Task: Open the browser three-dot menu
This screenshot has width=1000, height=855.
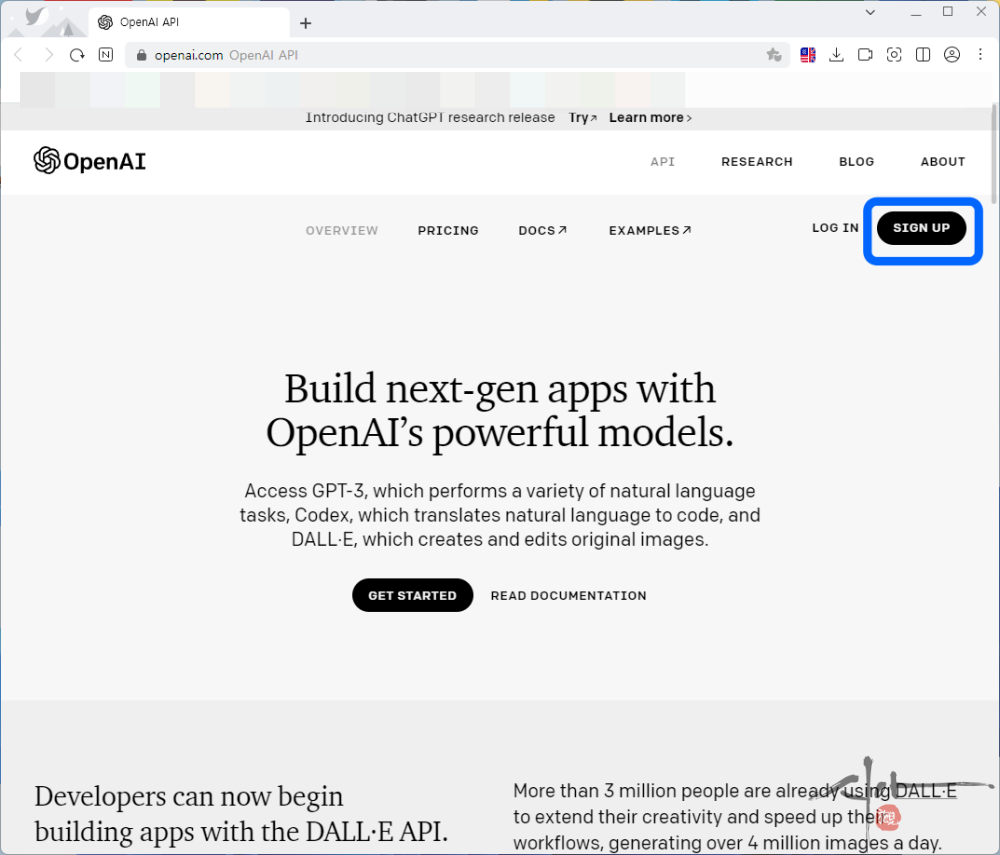Action: [980, 55]
